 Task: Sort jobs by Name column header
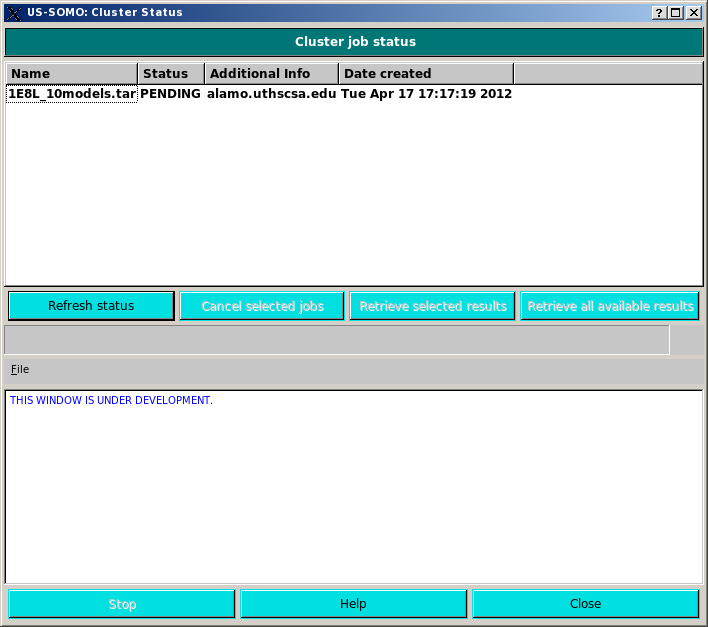[x=71, y=74]
